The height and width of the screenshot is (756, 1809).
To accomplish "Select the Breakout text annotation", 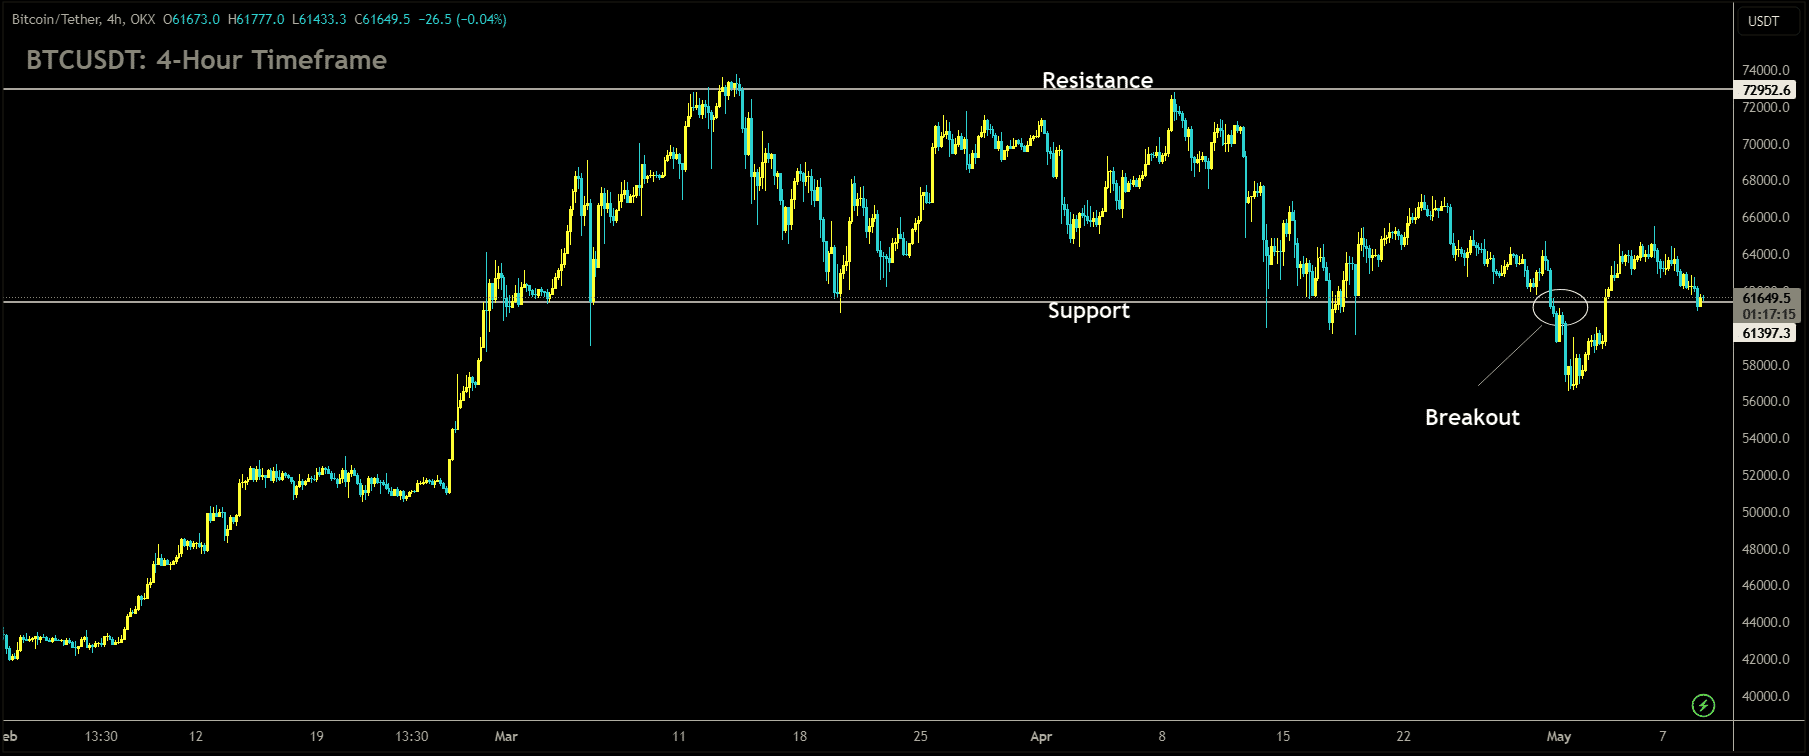I will (1472, 417).
